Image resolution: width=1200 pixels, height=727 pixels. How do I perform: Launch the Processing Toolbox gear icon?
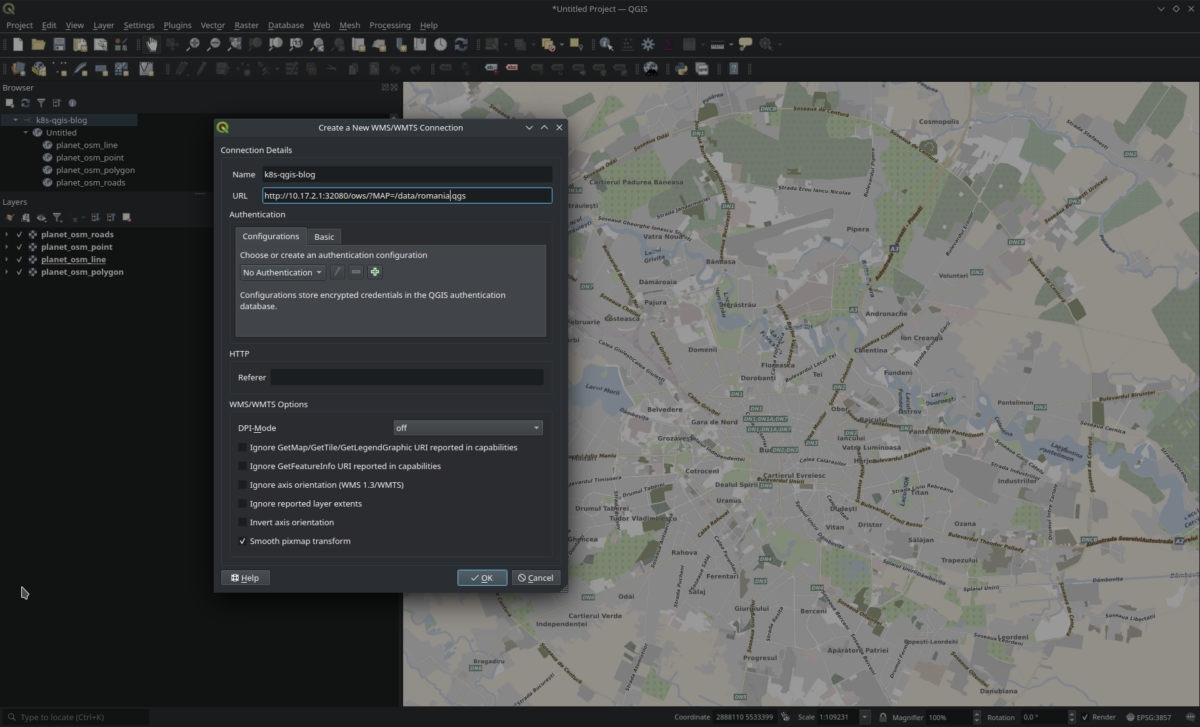point(646,44)
